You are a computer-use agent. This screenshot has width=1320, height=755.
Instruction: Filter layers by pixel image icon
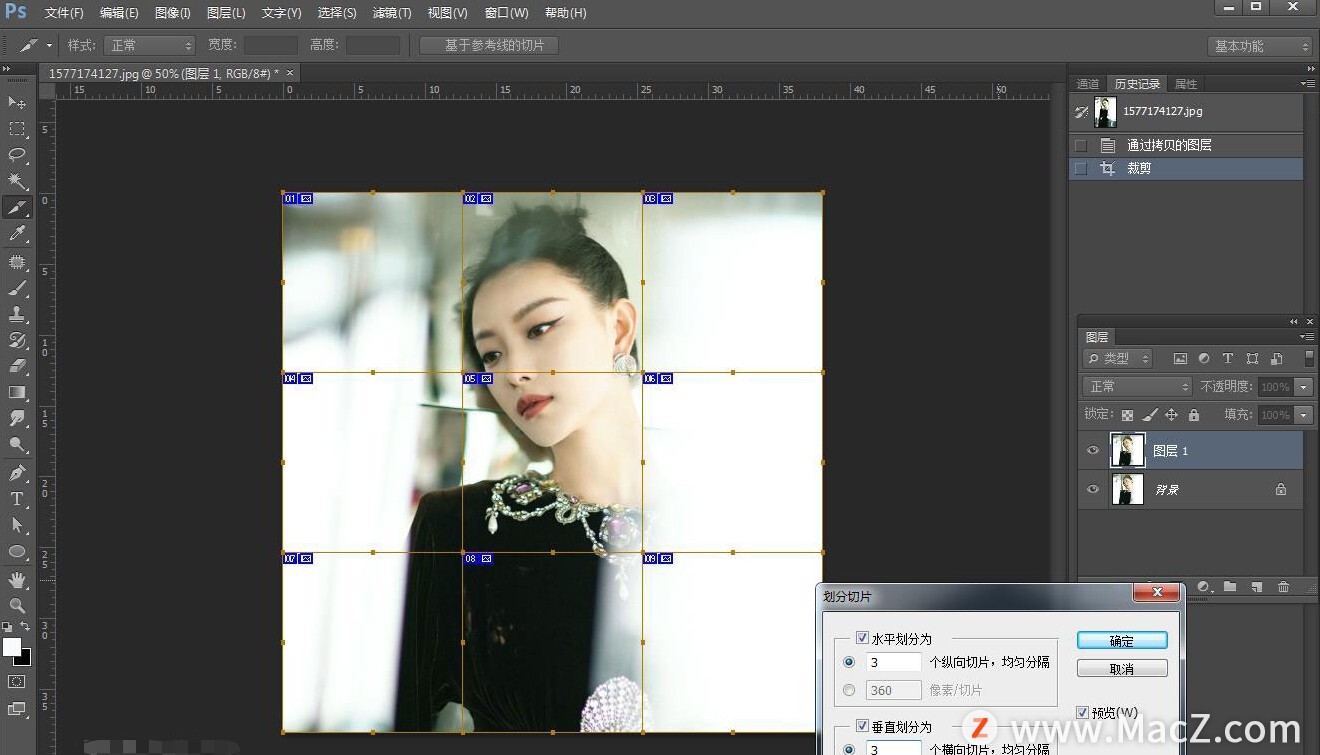click(1180, 359)
